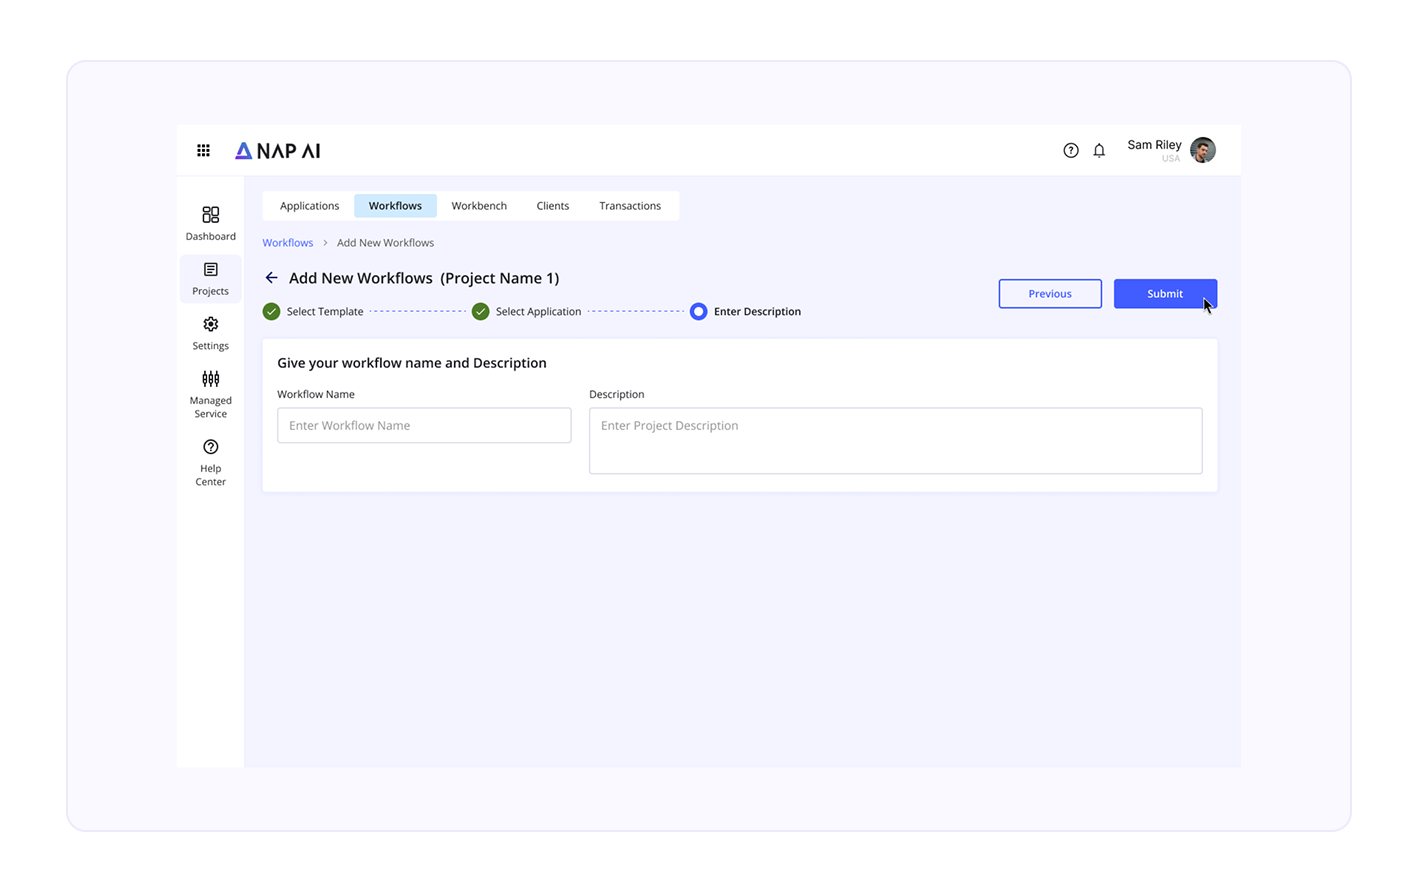Click the Select Application step checkmark
Screen dimensions: 1416x892
tap(480, 311)
